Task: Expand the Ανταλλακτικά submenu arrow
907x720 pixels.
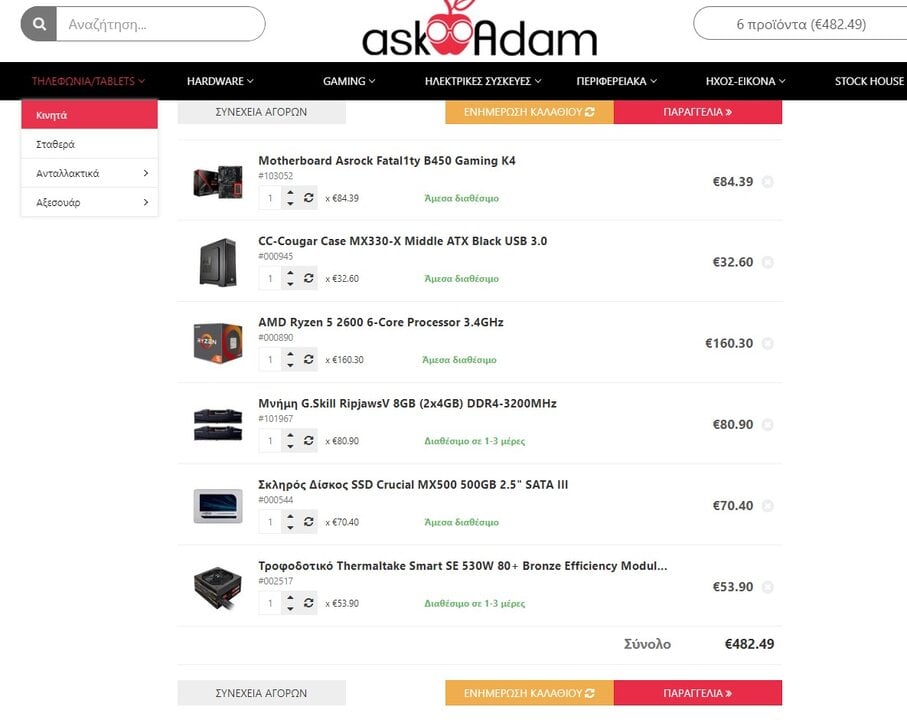Action: (x=146, y=173)
